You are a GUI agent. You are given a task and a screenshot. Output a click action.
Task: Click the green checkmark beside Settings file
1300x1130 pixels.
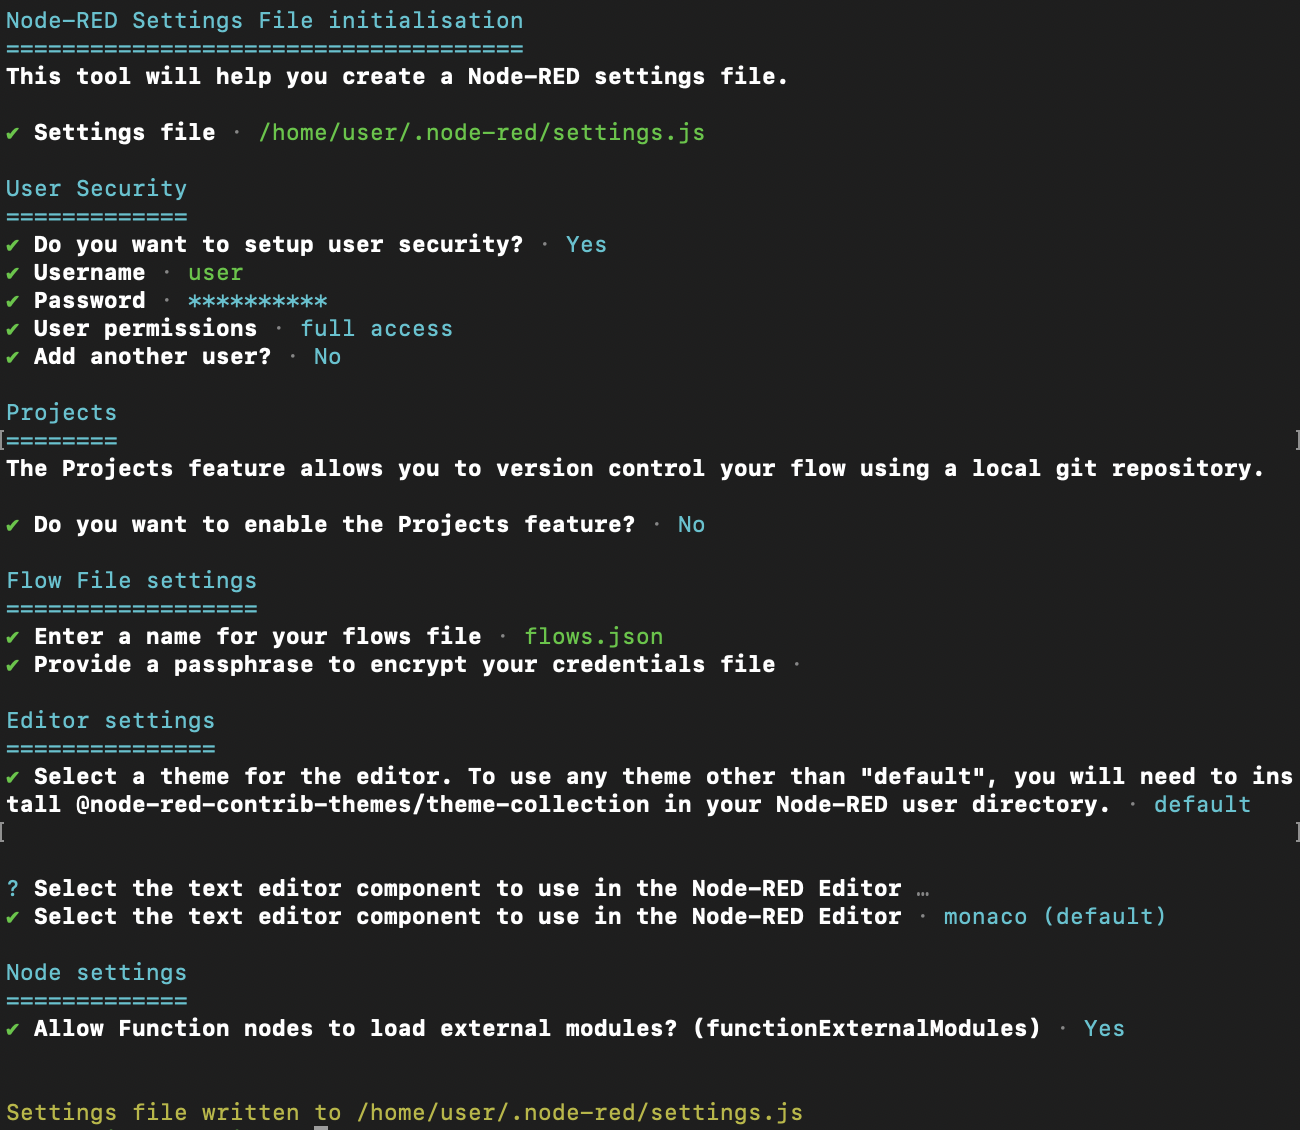pyautogui.click(x=12, y=133)
